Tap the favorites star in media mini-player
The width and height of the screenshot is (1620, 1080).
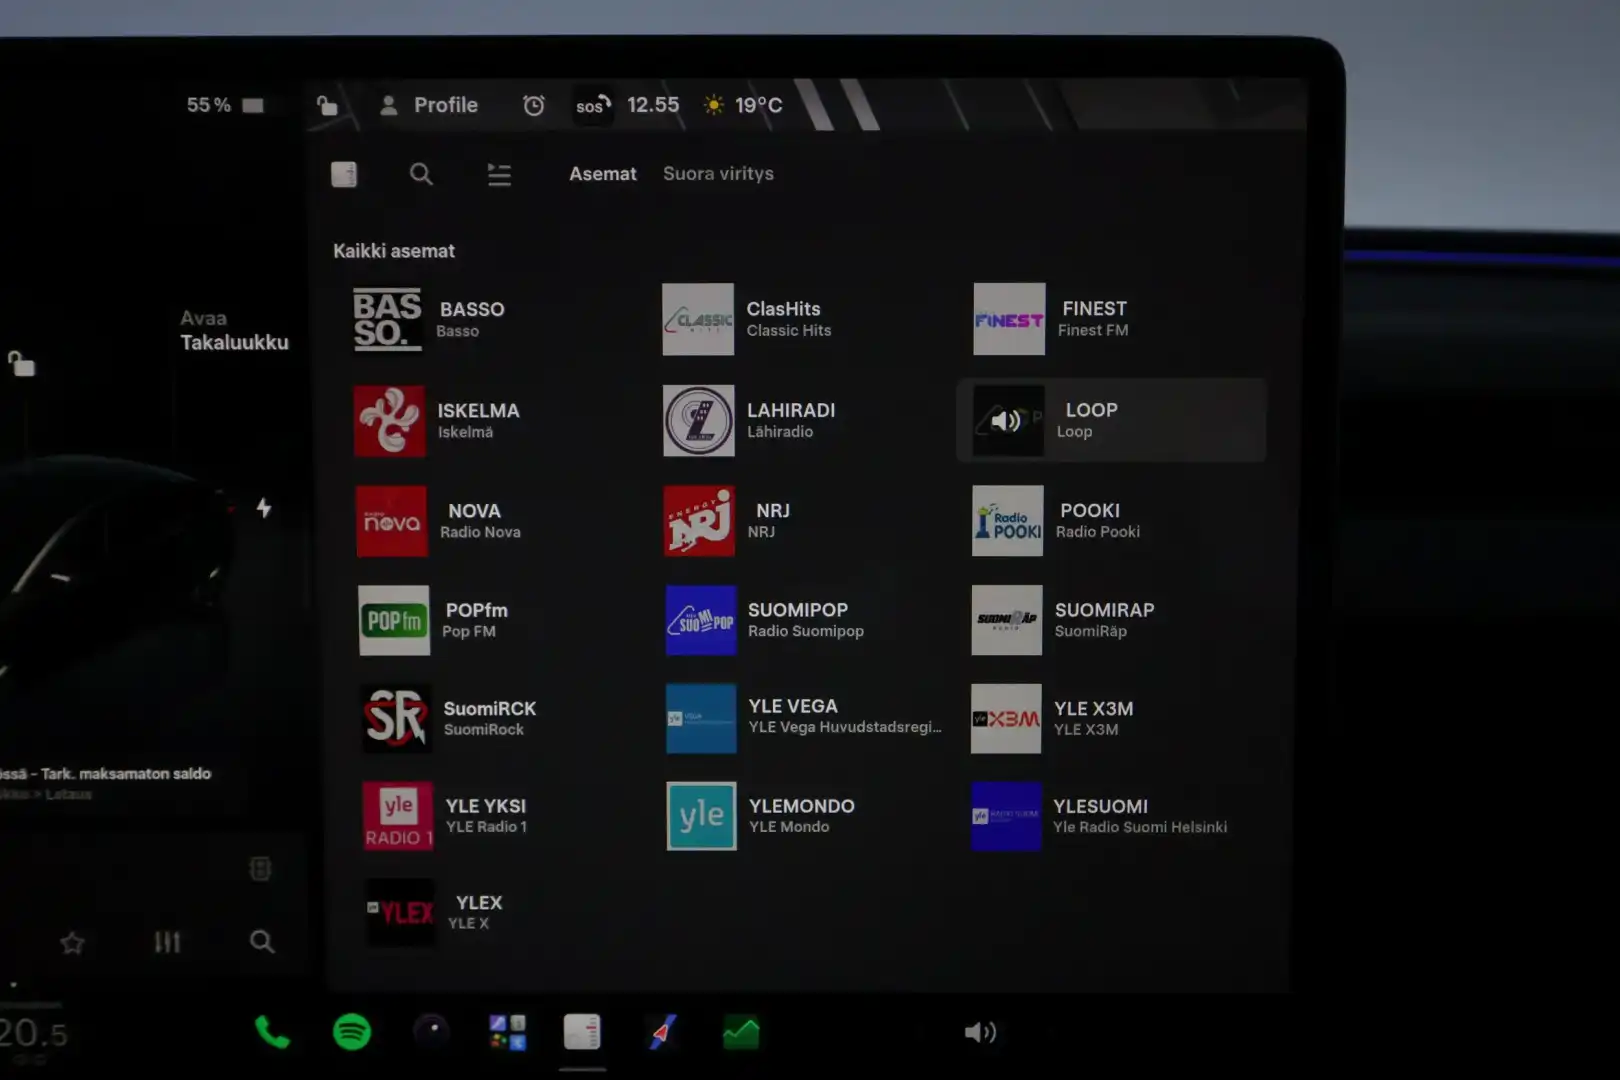72,942
